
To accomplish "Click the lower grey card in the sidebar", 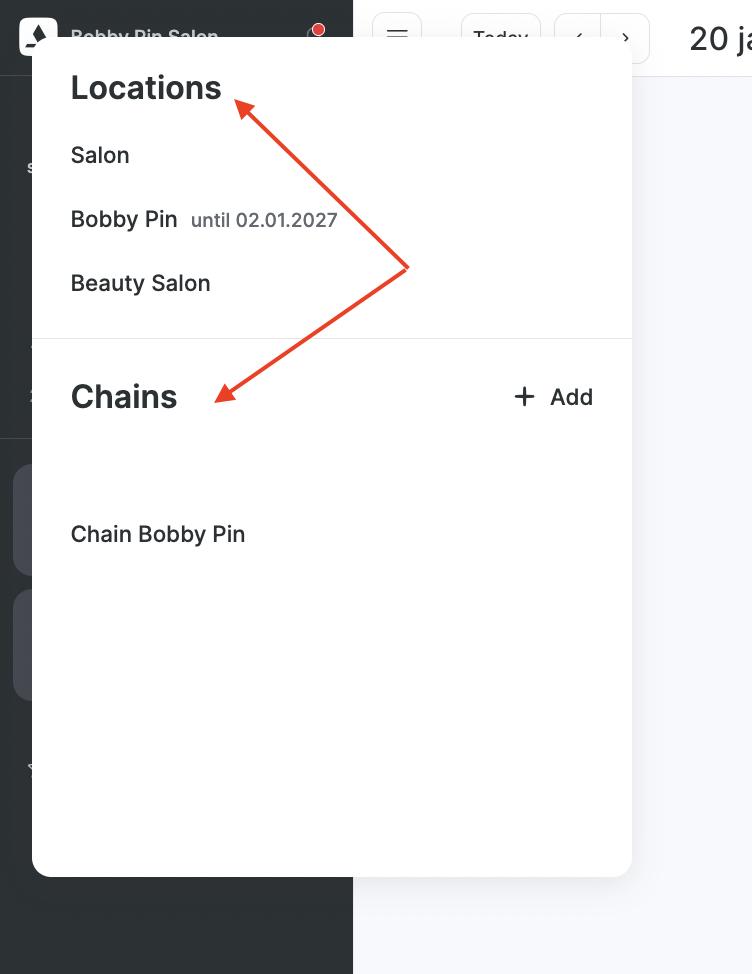I will click(x=22, y=645).
